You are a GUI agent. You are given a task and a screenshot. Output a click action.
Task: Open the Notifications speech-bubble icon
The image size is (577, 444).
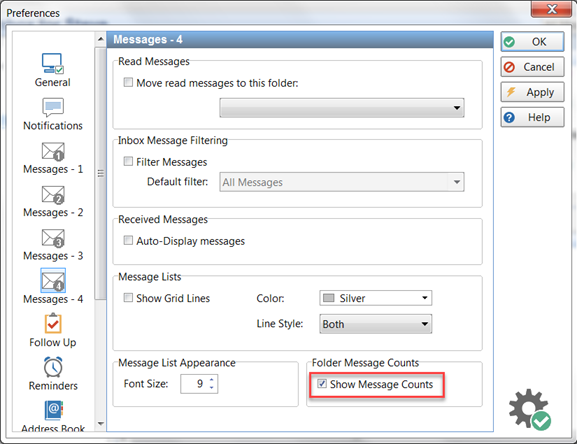53,107
